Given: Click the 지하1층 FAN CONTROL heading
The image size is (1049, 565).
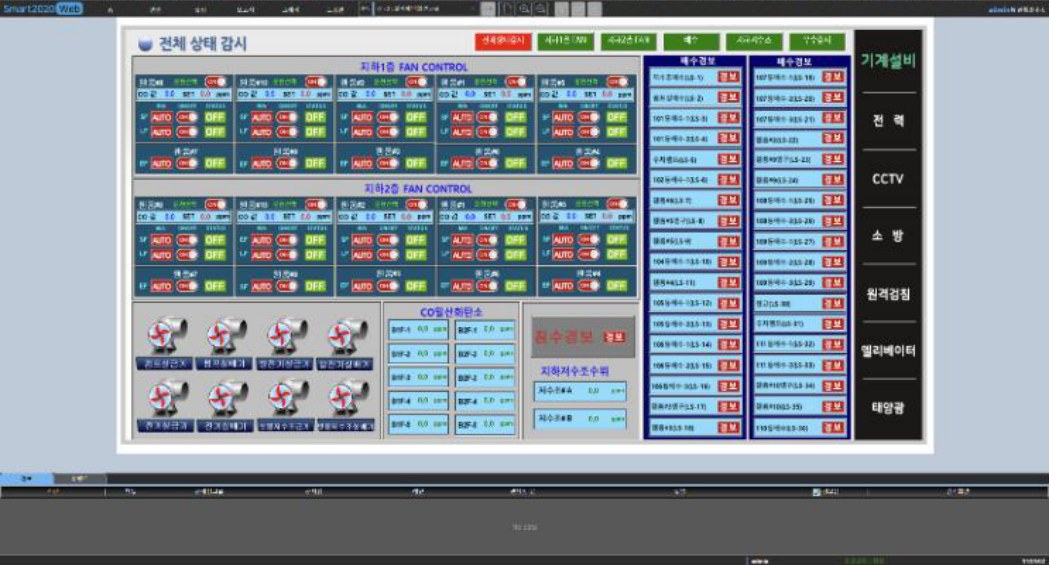Looking at the screenshot, I should tap(414, 67).
